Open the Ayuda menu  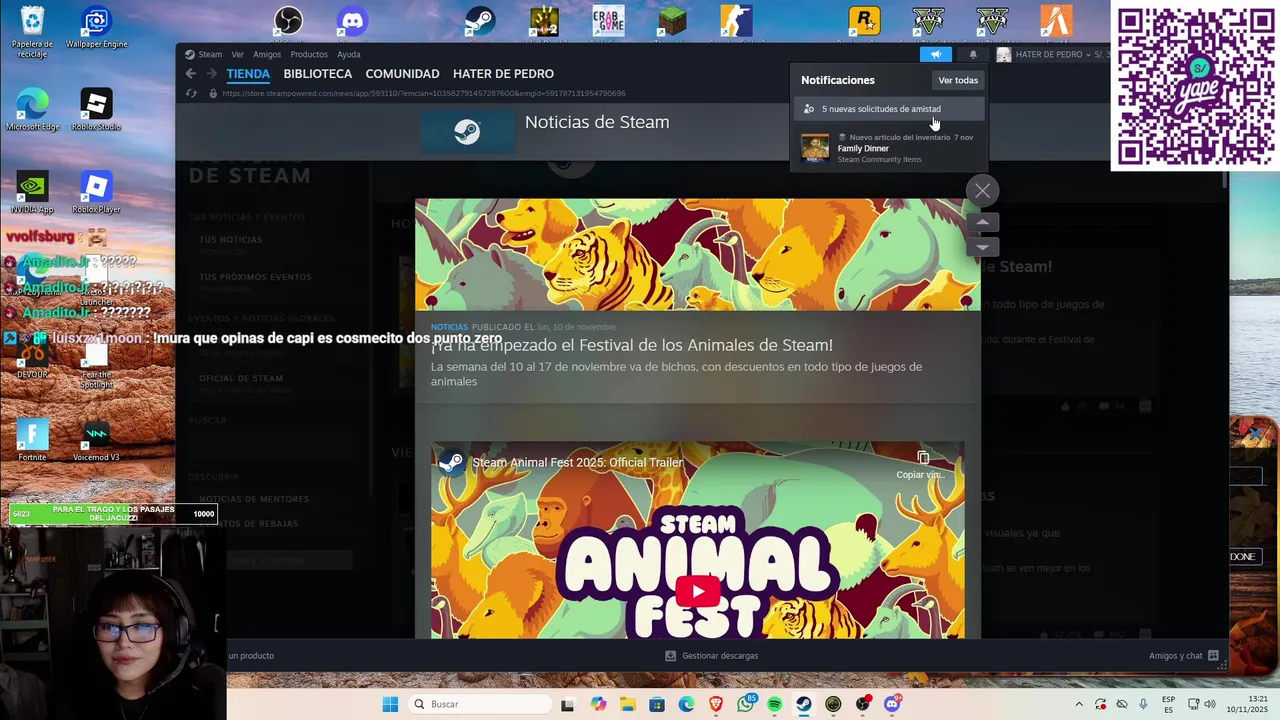[349, 54]
